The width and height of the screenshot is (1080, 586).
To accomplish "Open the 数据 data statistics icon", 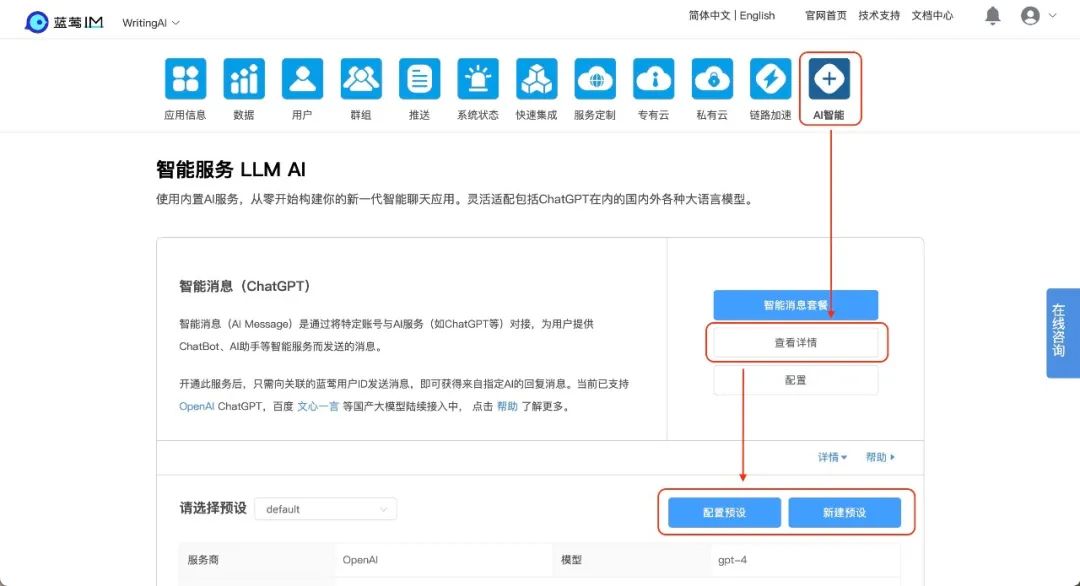I will [244, 79].
